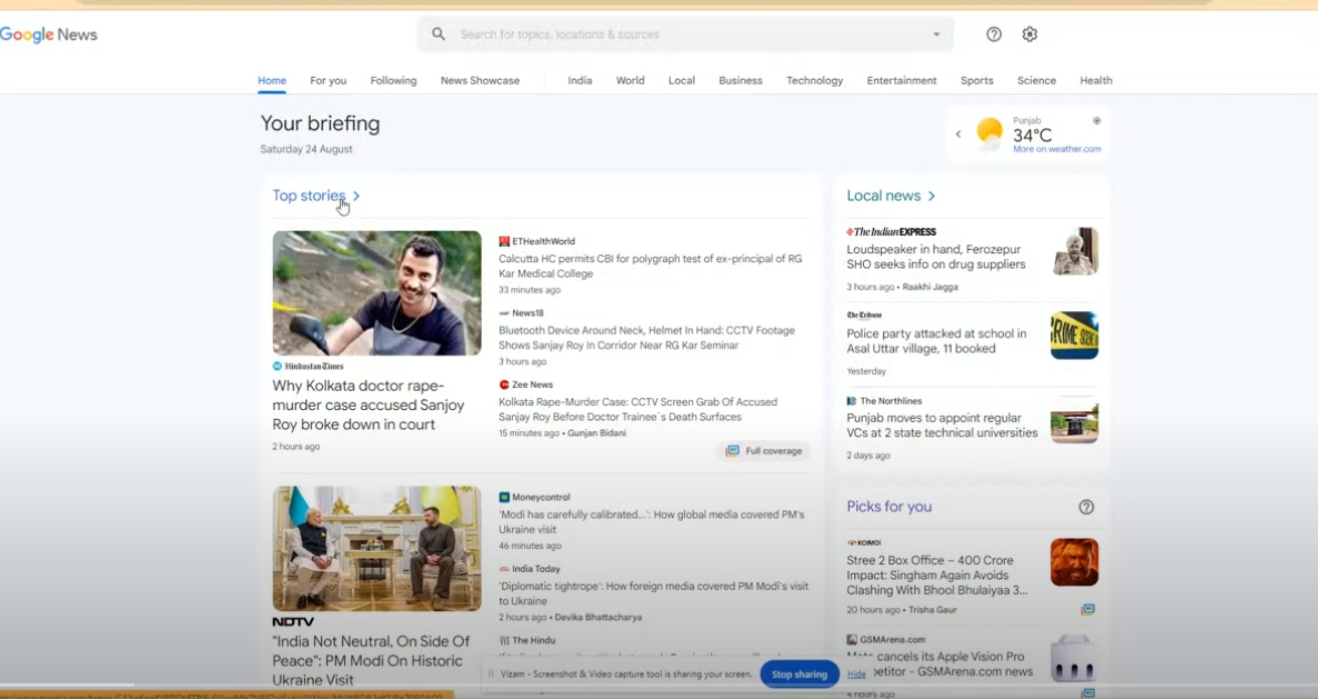Open 'Calcutta HC permits CBI for polygraph' story
Screen dimensions: 1318x699
[x=650, y=266]
